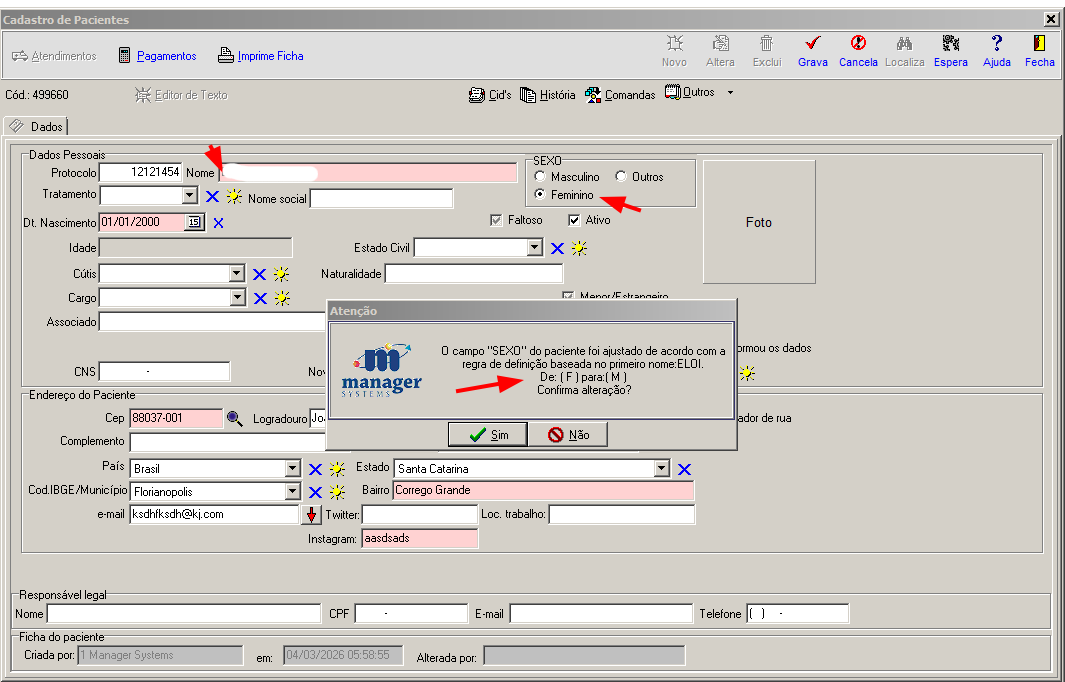This screenshot has width=1065, height=682.
Task: Click the Grava save icon
Action: coord(812,44)
